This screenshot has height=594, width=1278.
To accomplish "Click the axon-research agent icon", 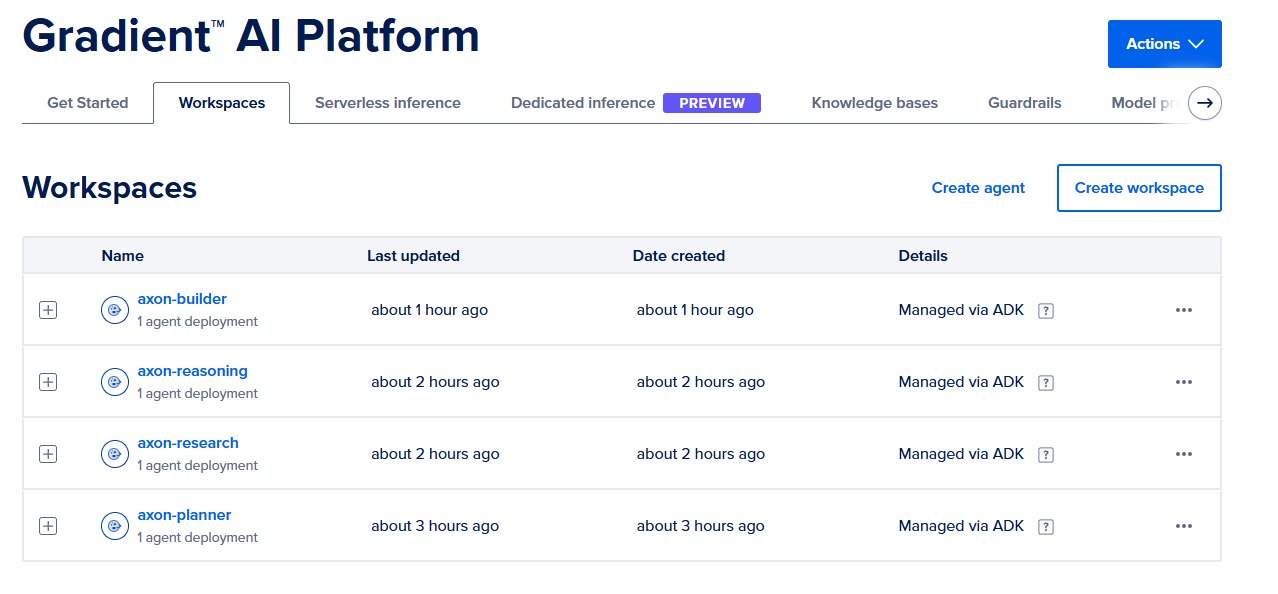I will click(x=115, y=454).
